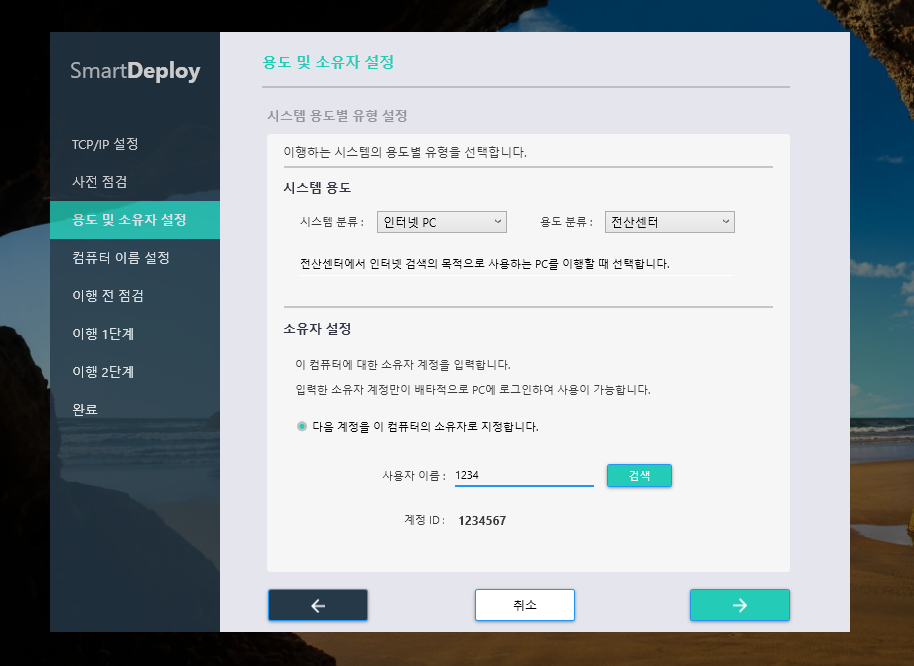The image size is (914, 666).
Task: Click the description starting 전산센터에서 인터넷 검색의
Action: [484, 263]
